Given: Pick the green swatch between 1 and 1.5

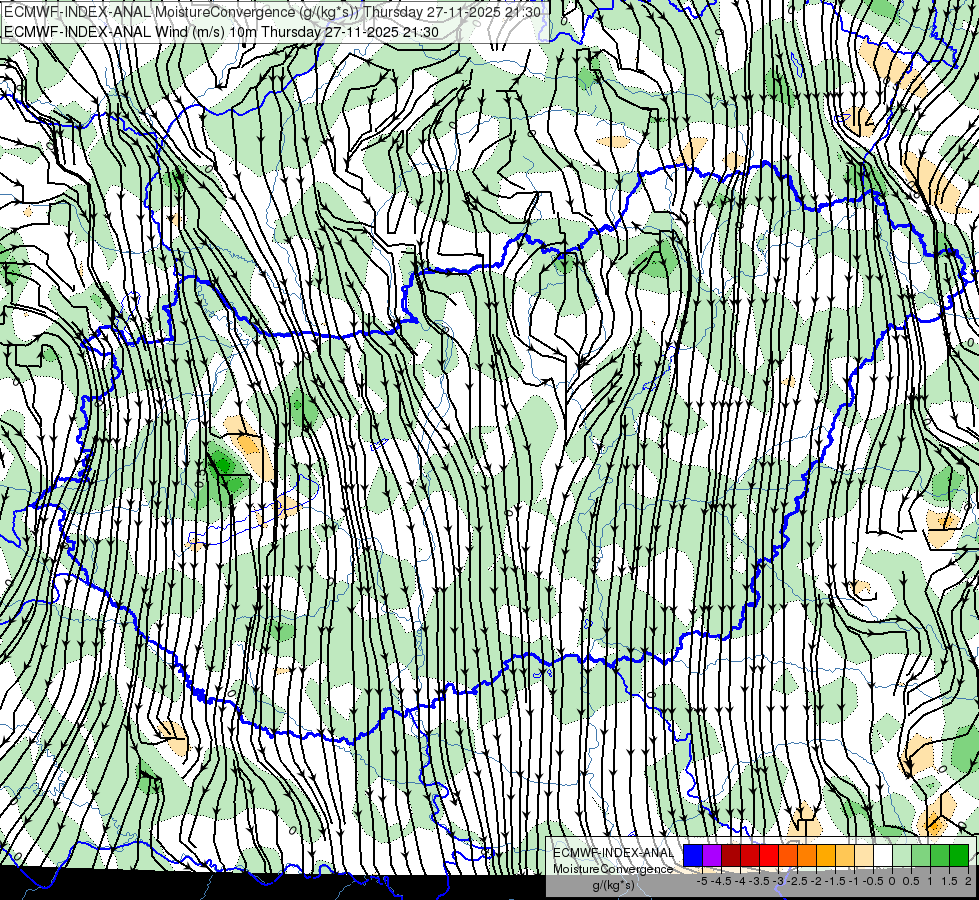Looking at the screenshot, I should click(940, 855).
